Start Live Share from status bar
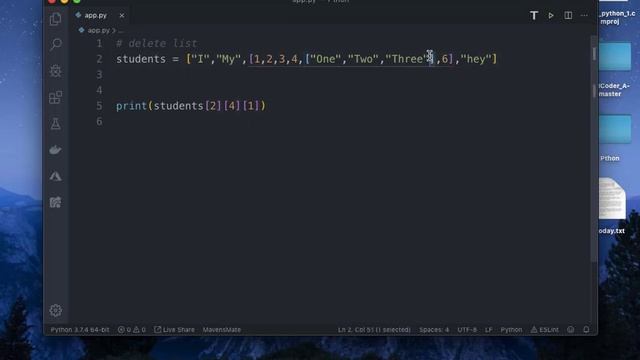The image size is (640, 360). pos(174,329)
